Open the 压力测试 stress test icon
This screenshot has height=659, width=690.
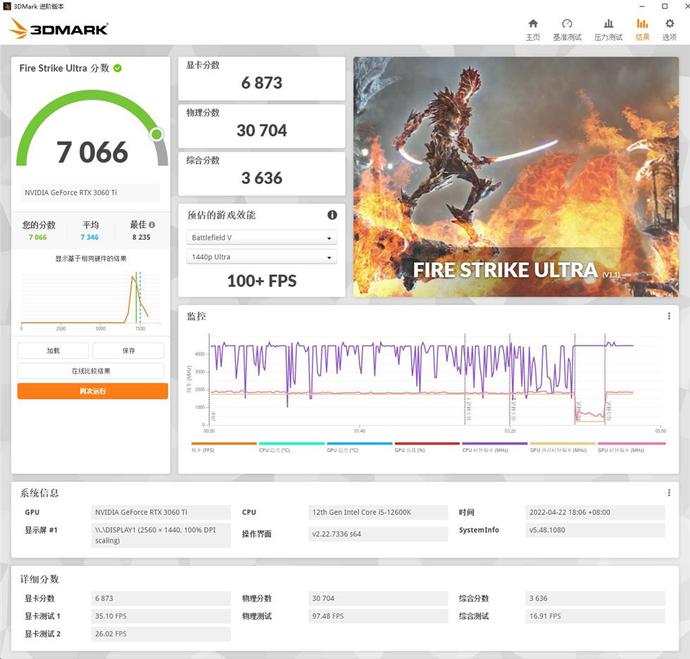(x=608, y=24)
